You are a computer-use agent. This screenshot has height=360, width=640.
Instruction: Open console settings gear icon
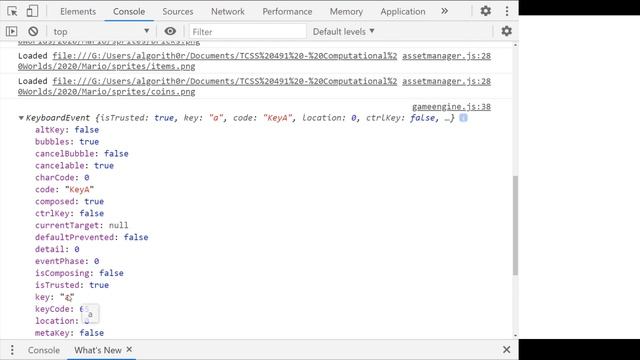tap(507, 31)
